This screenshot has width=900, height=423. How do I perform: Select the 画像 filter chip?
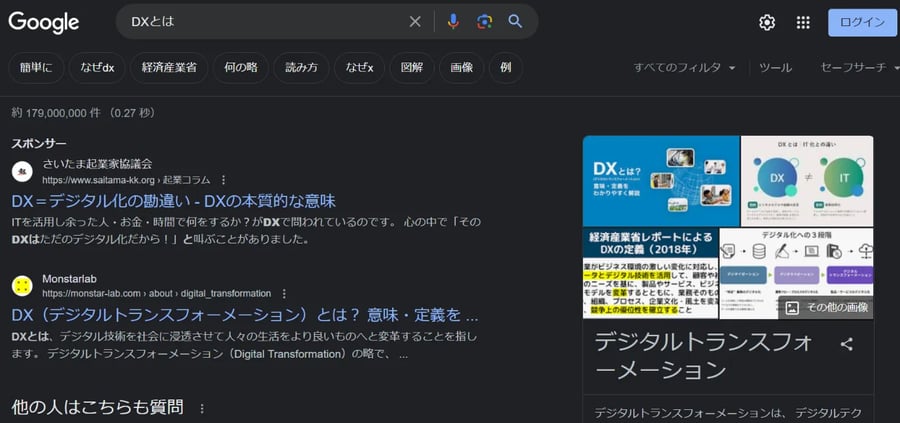pos(461,68)
